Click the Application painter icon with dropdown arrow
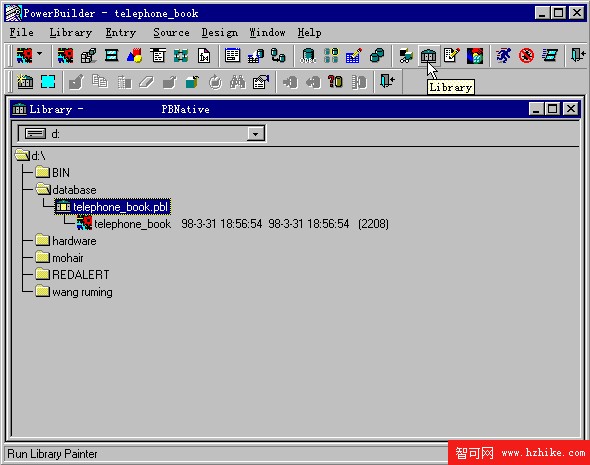The width and height of the screenshot is (590, 465). [x=24, y=56]
